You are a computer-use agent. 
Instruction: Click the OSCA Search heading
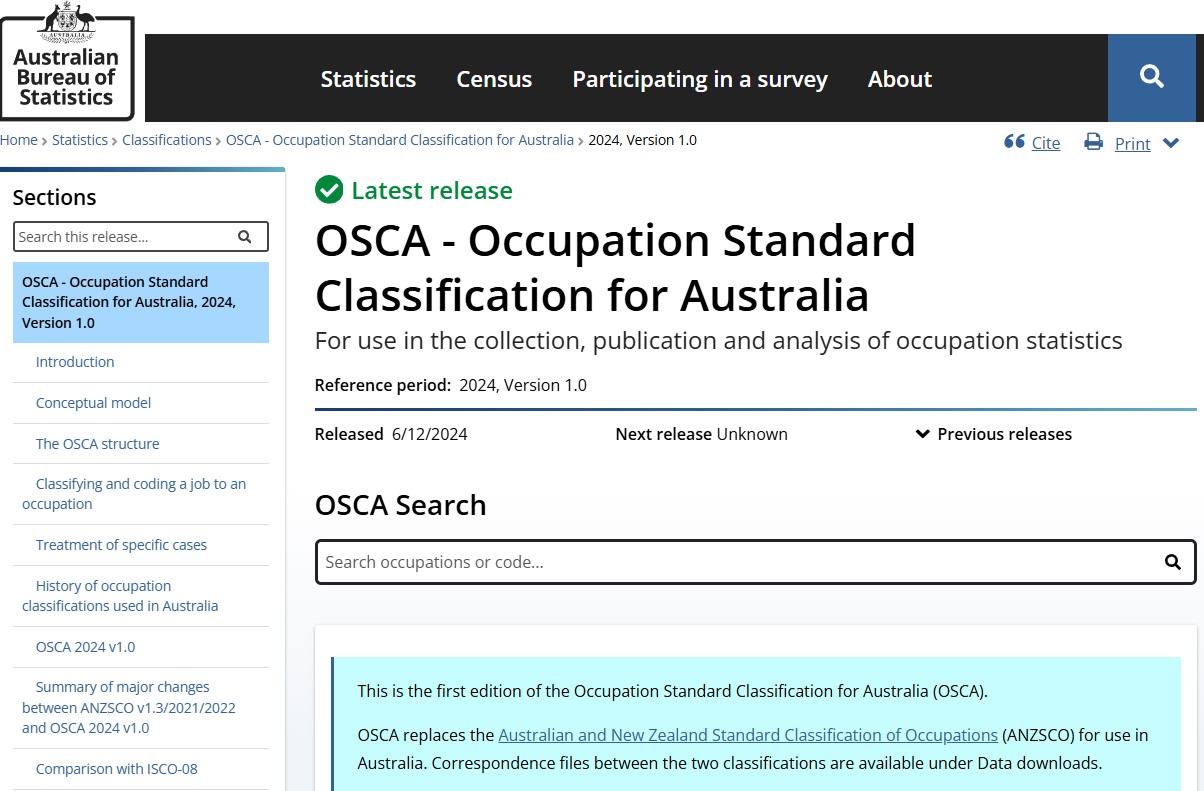click(401, 505)
